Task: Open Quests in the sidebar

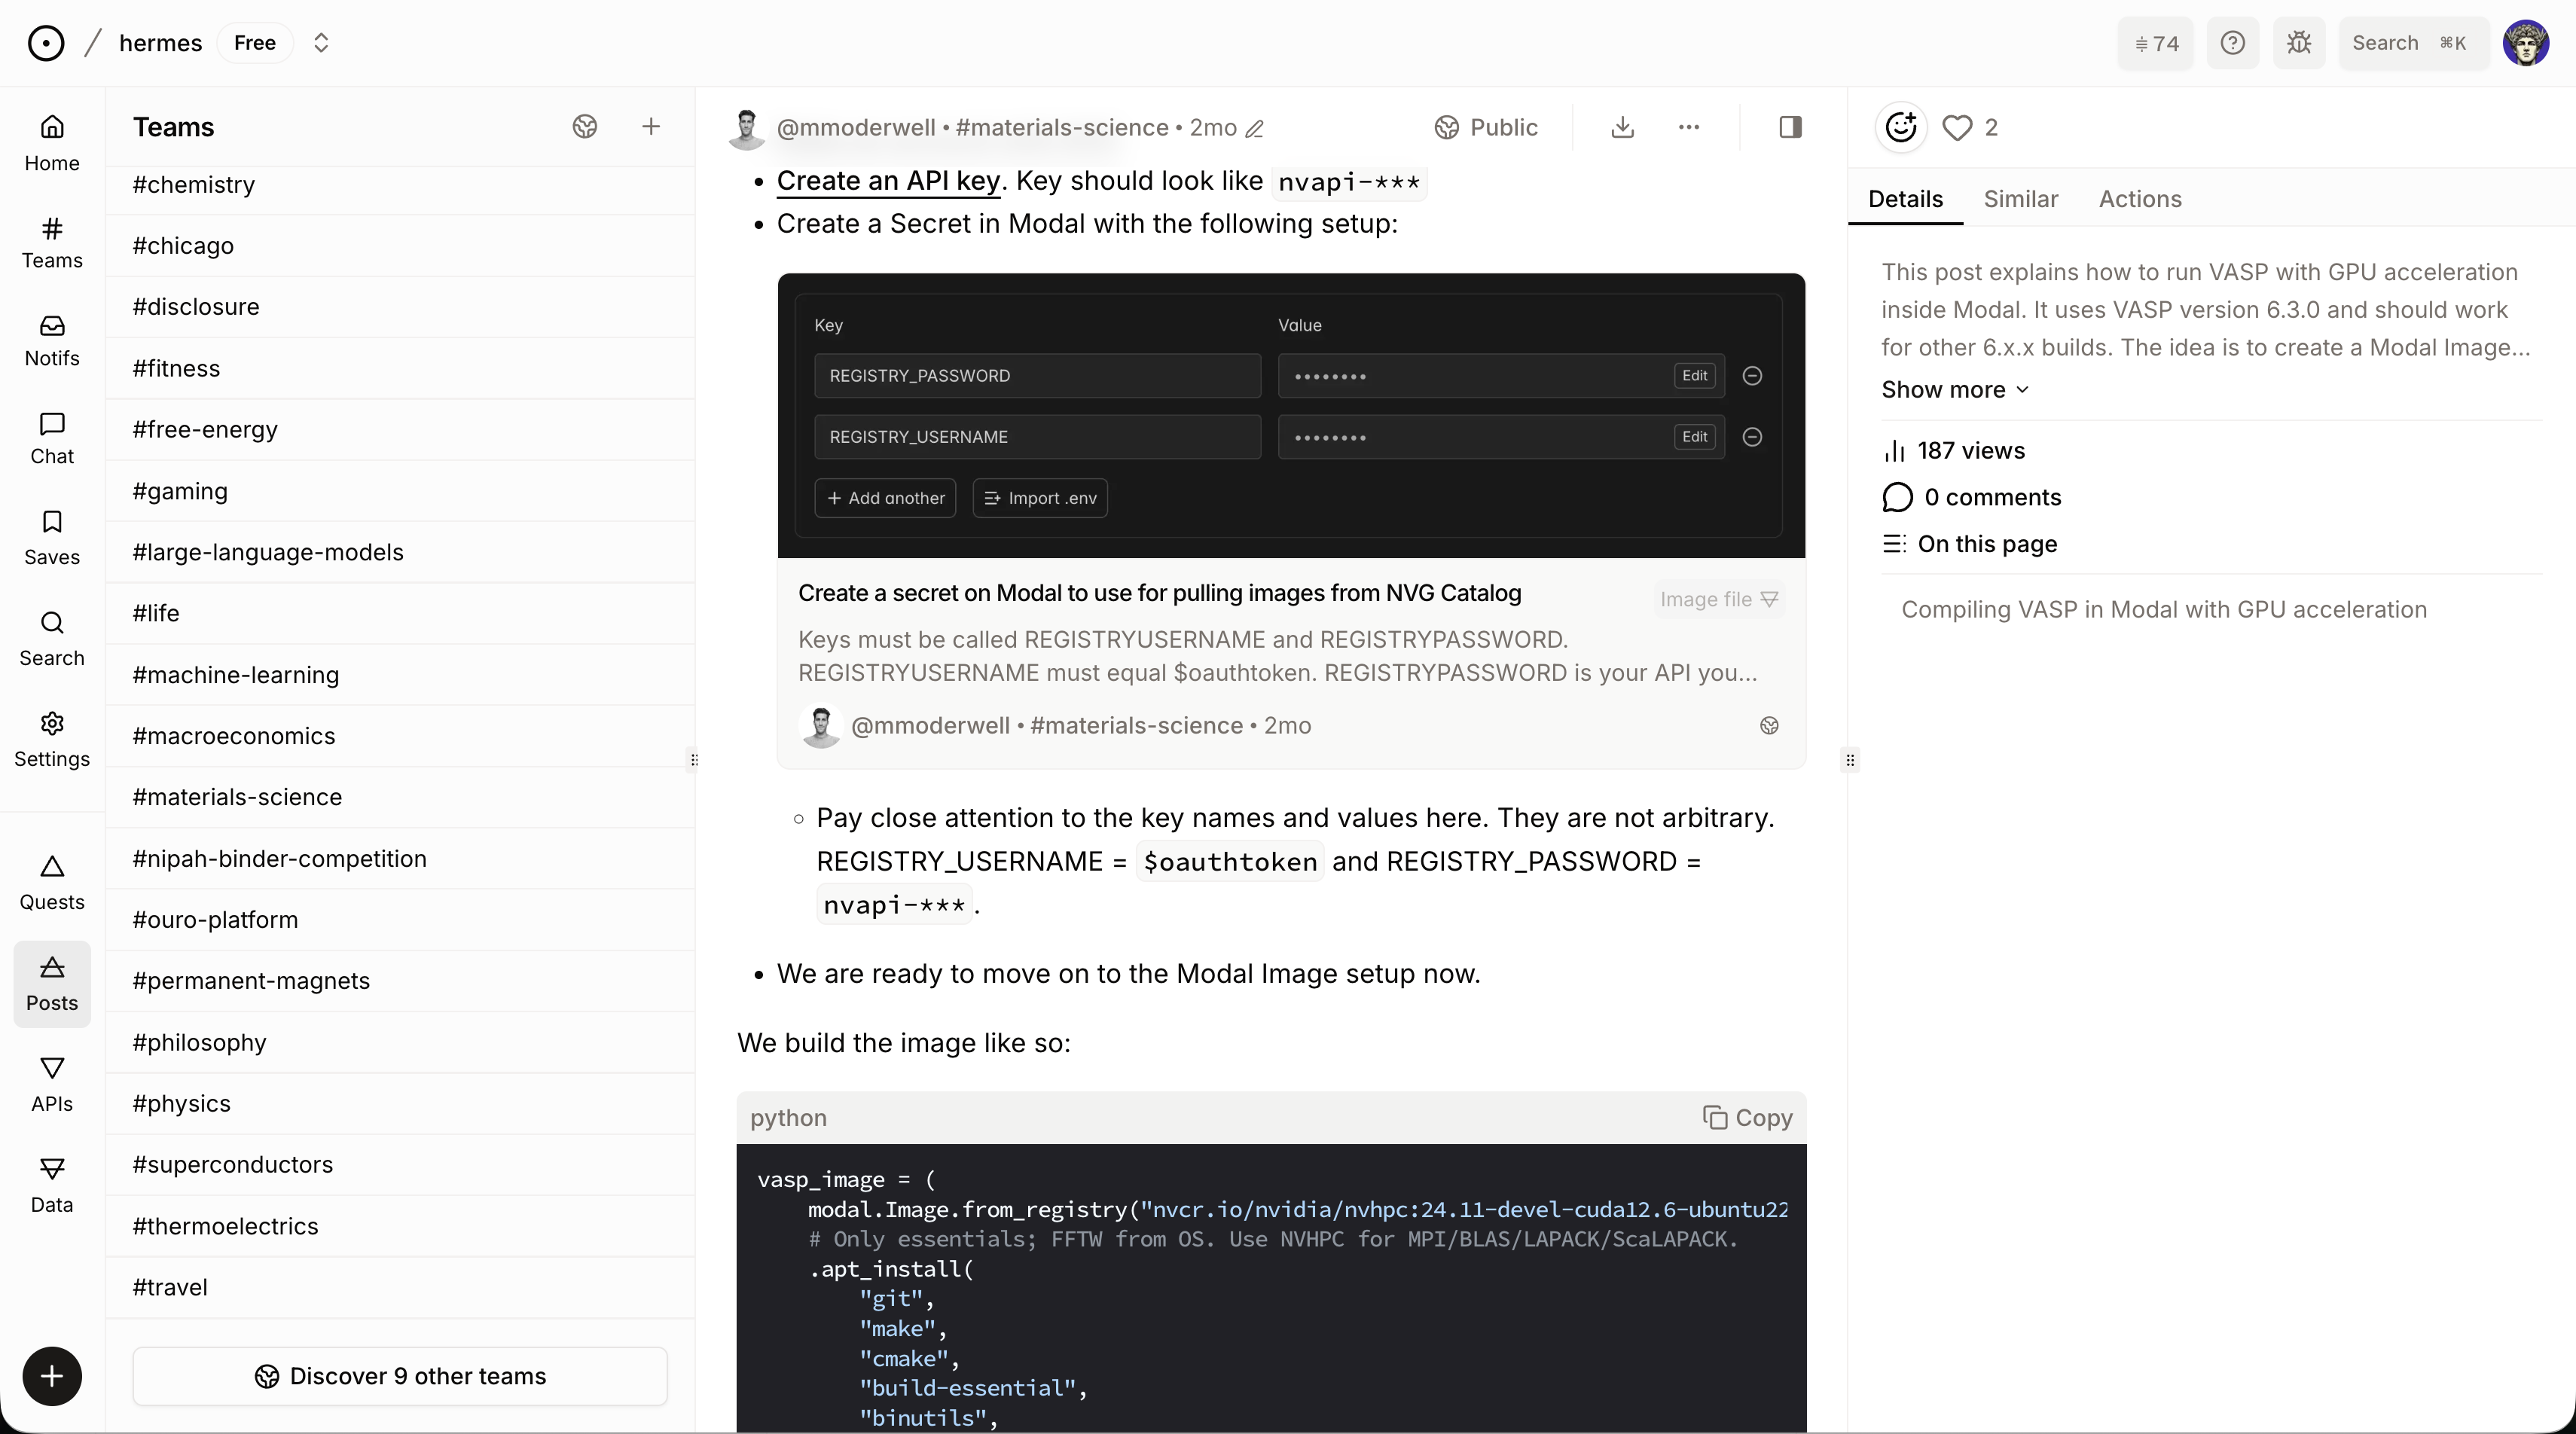Action: (x=52, y=883)
